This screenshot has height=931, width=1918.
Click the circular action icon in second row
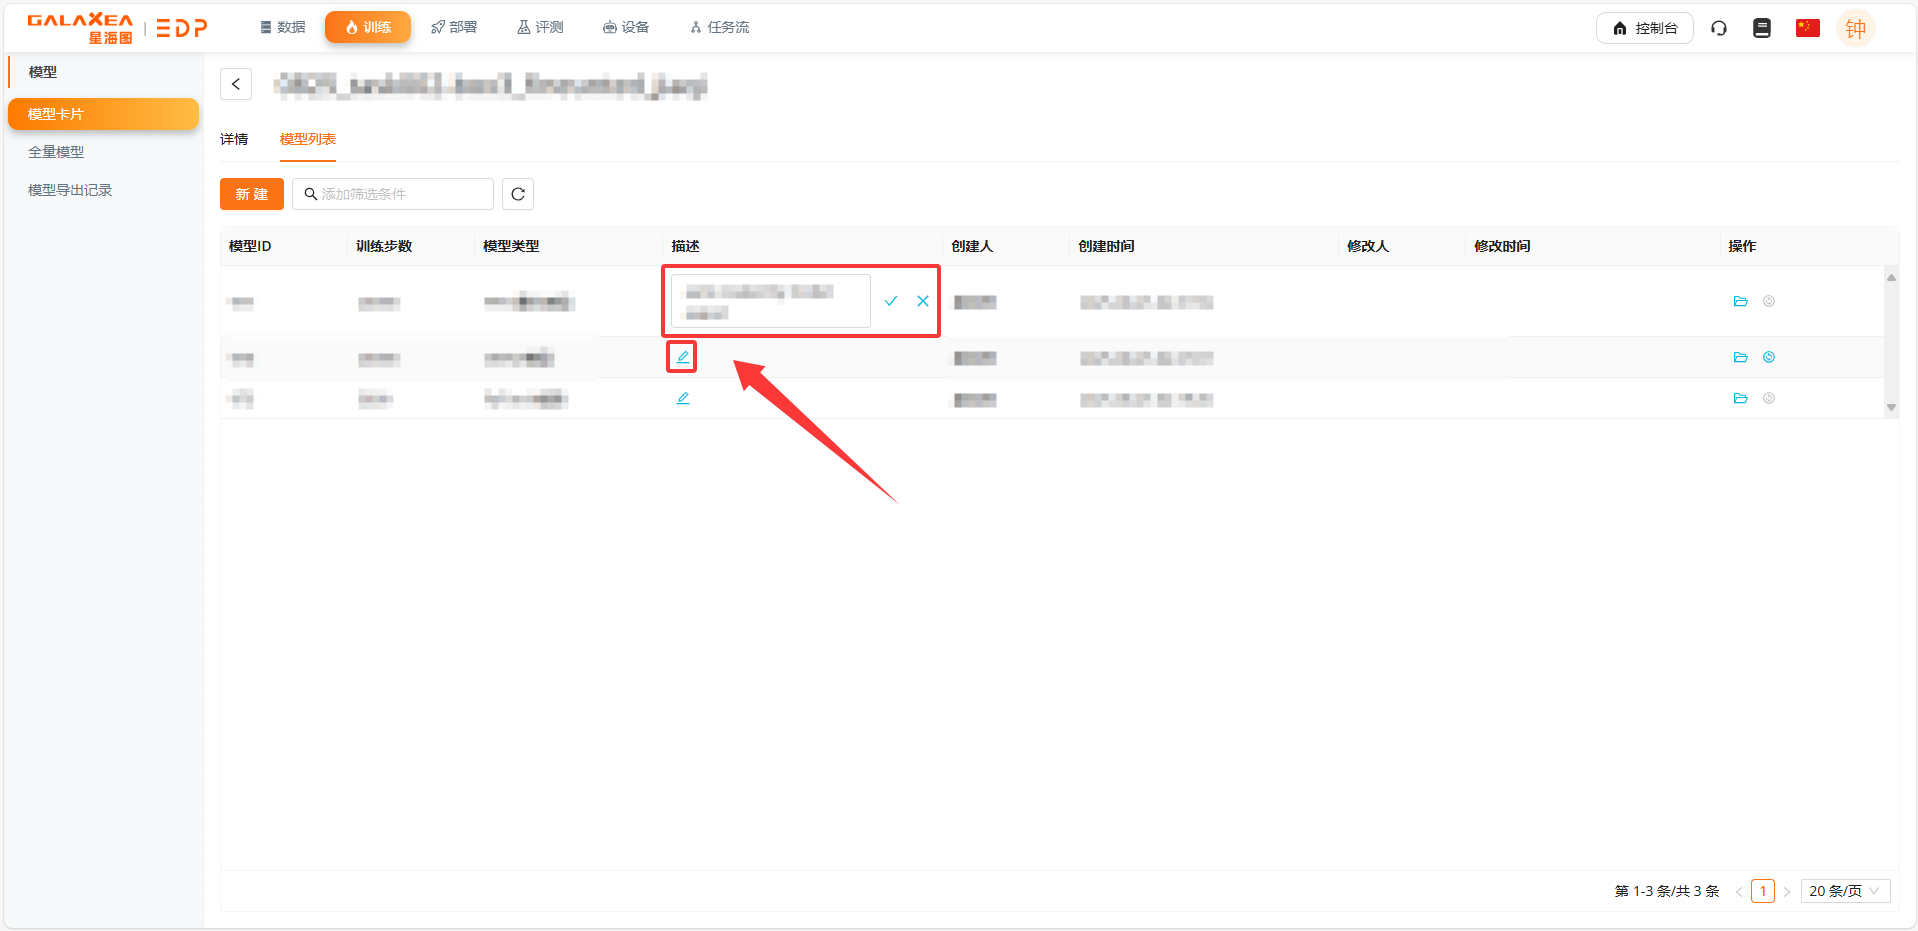point(1769,357)
